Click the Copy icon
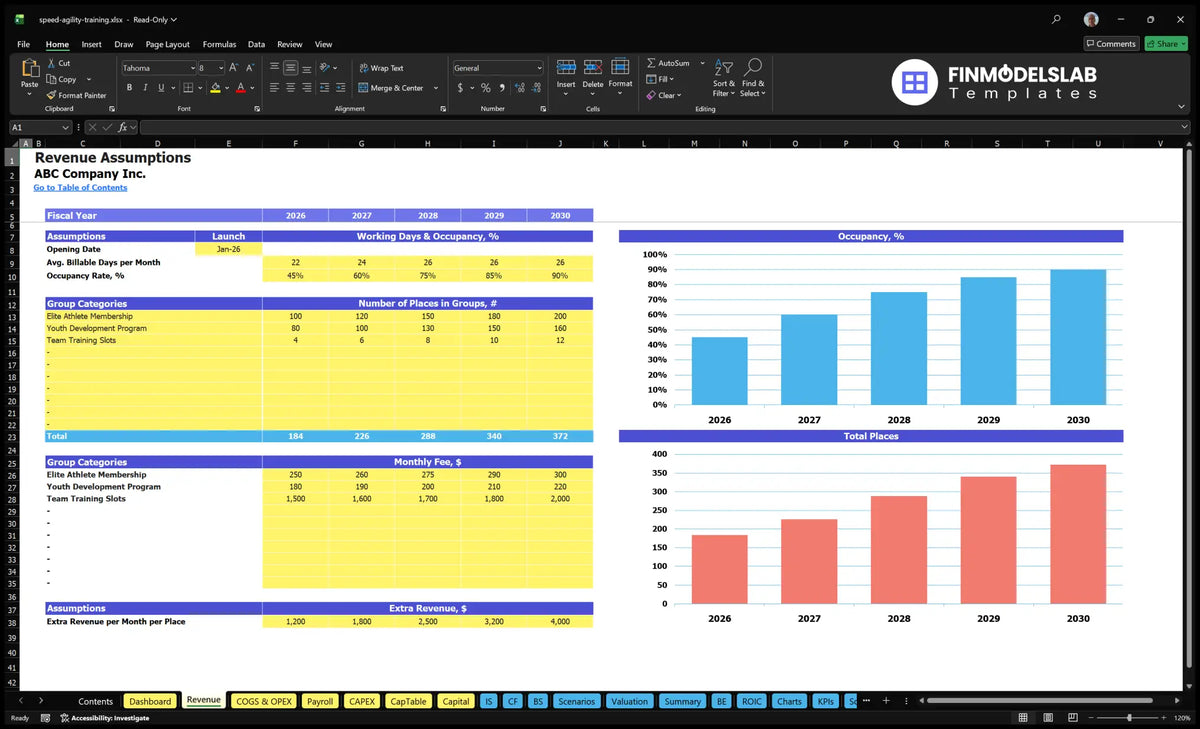This screenshot has width=1200, height=729. [x=51, y=79]
